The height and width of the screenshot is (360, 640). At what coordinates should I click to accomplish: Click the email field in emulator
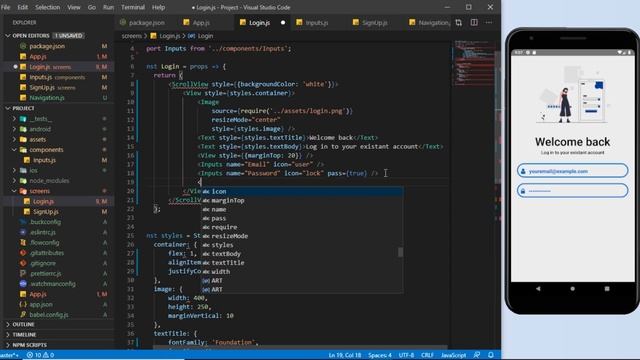click(572, 171)
